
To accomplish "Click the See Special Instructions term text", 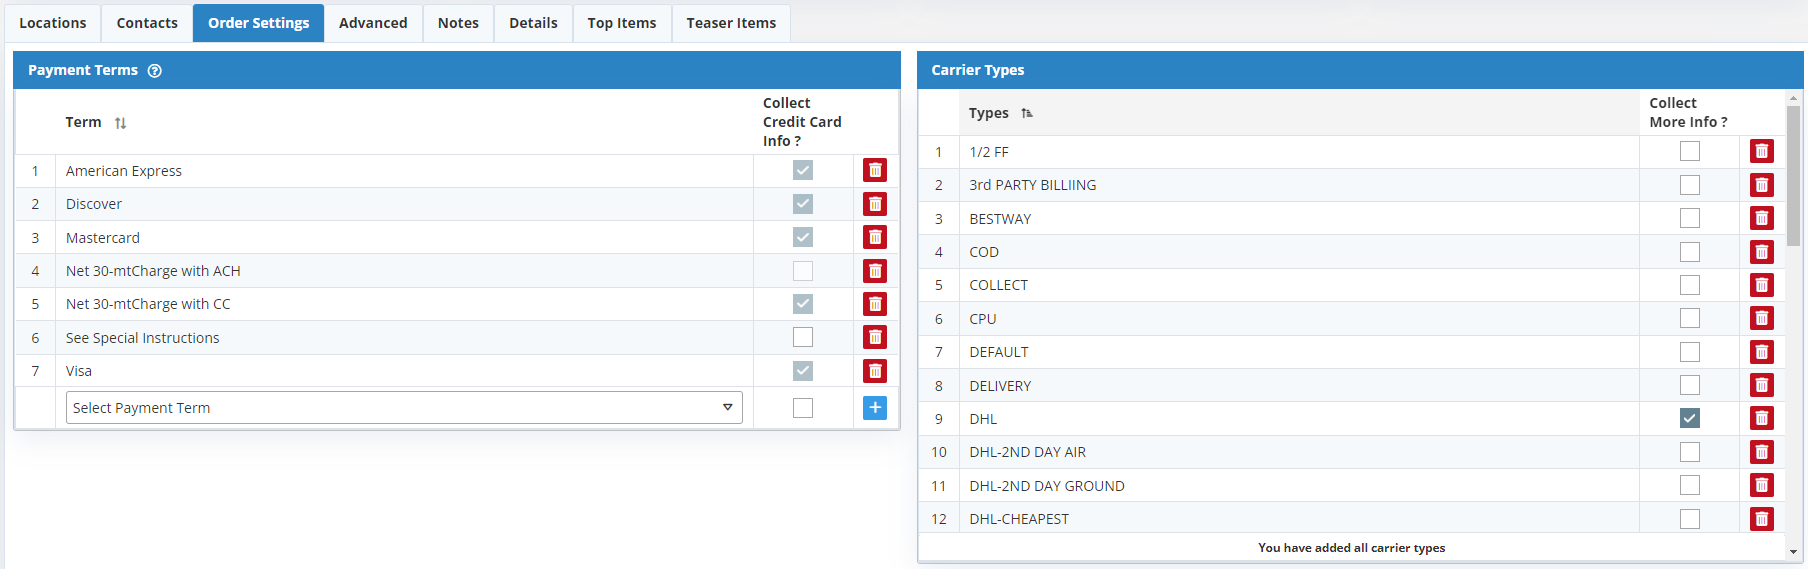I will (143, 338).
